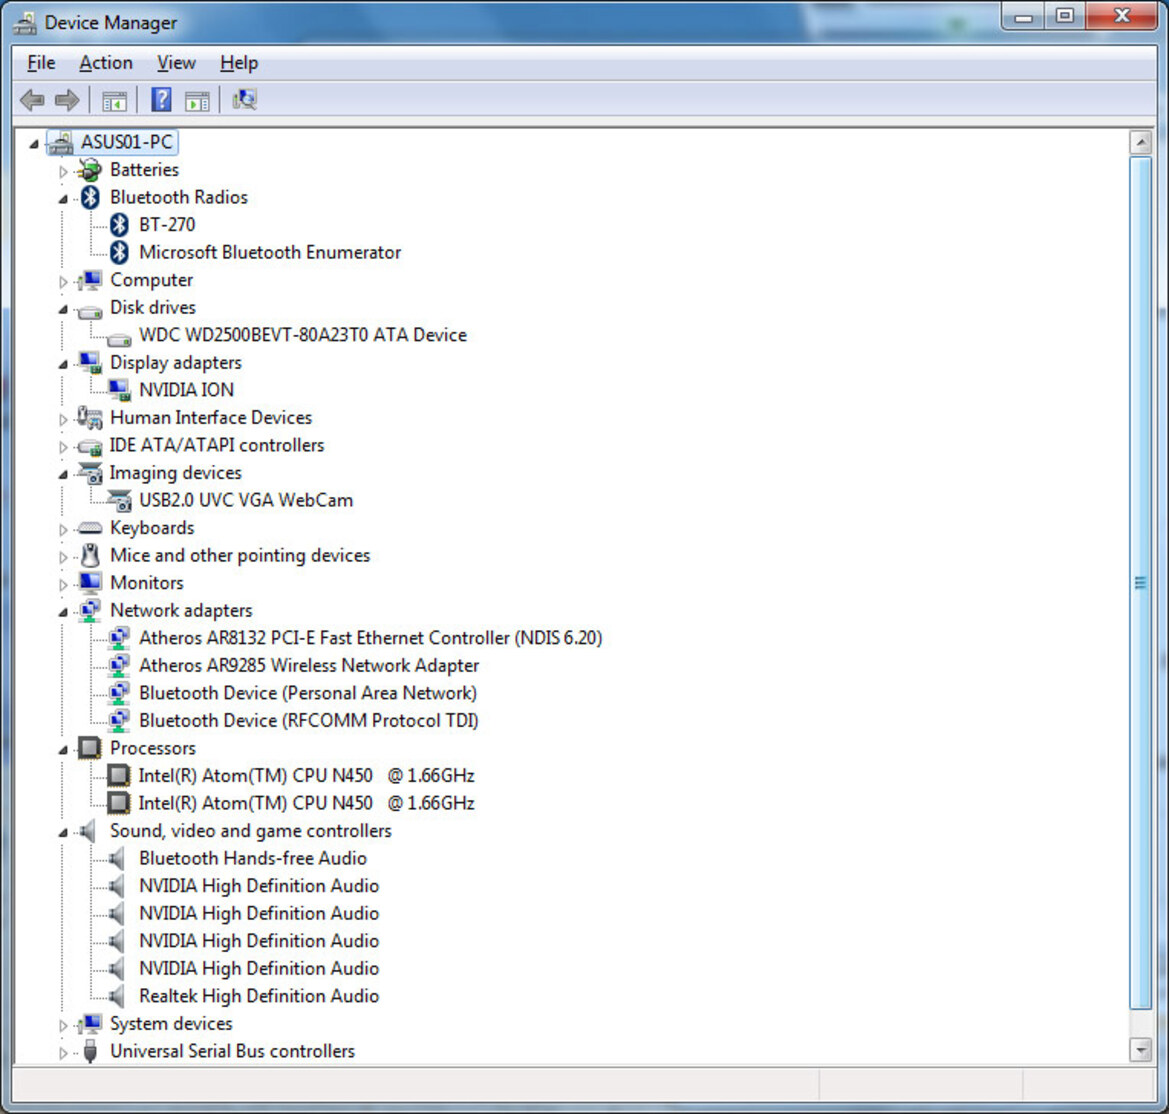The height and width of the screenshot is (1114, 1169).
Task: Click Scan for hardware changes icon
Action: tap(244, 100)
